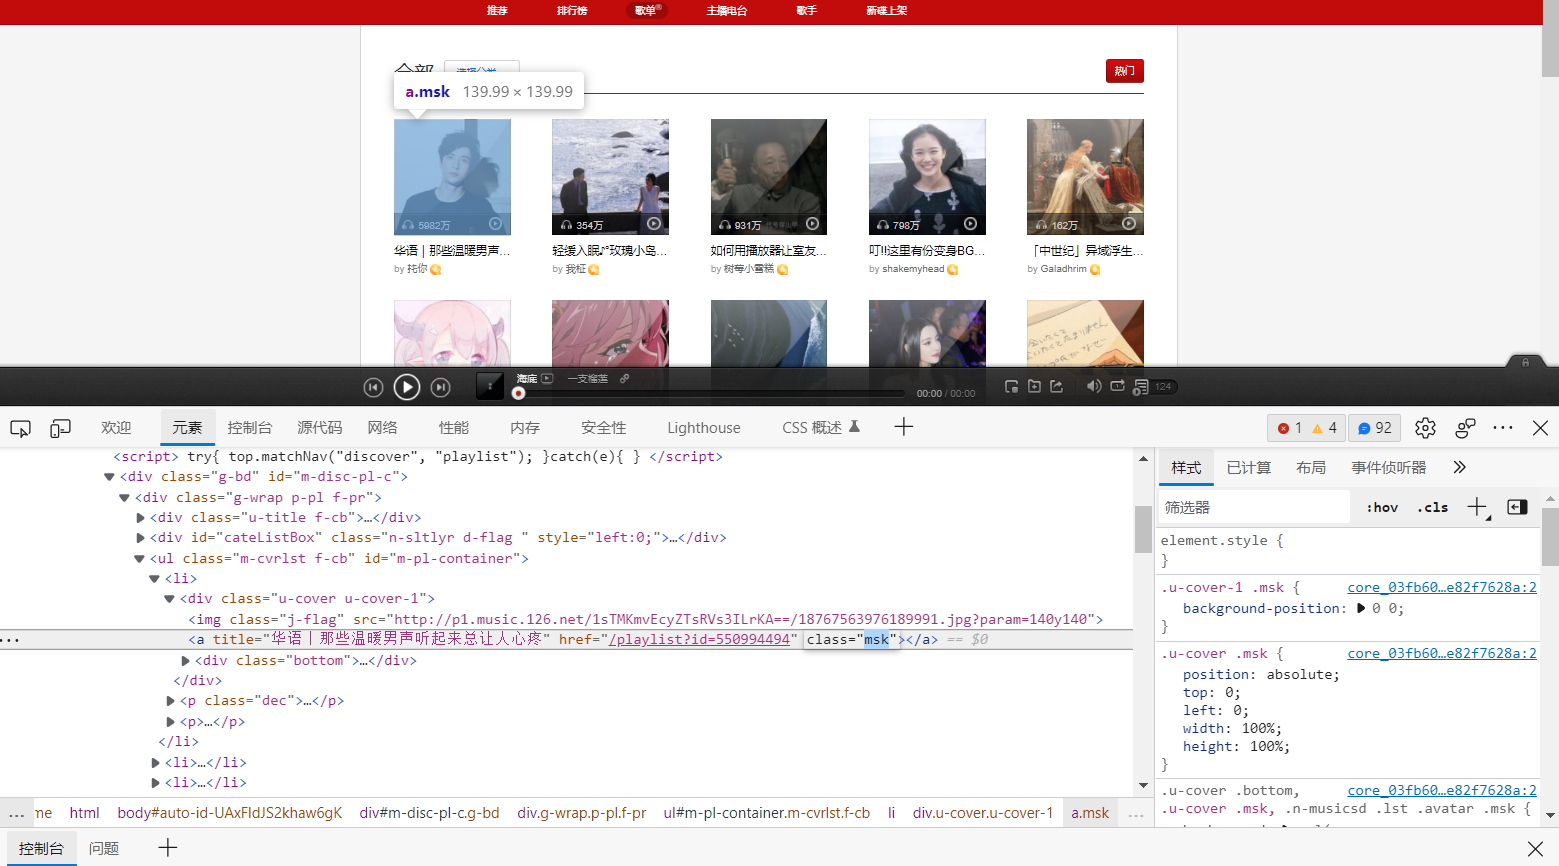This screenshot has width=1559, height=866.
Task: Toggle loop playback mode icon
Action: point(1117,386)
